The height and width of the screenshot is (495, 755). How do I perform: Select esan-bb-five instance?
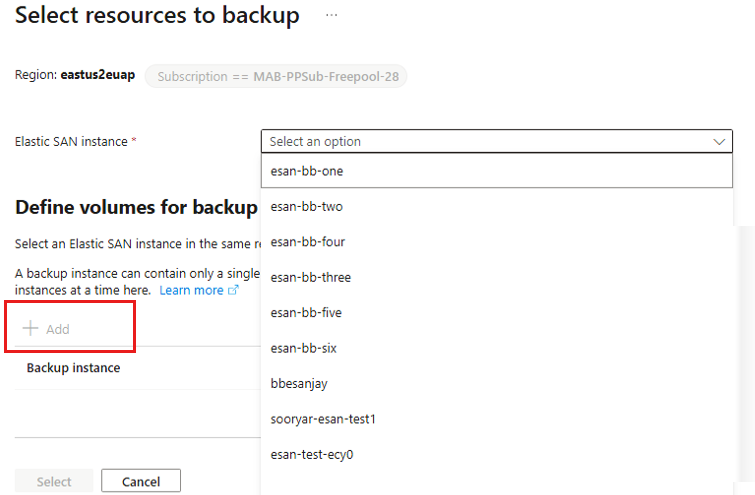(496, 313)
